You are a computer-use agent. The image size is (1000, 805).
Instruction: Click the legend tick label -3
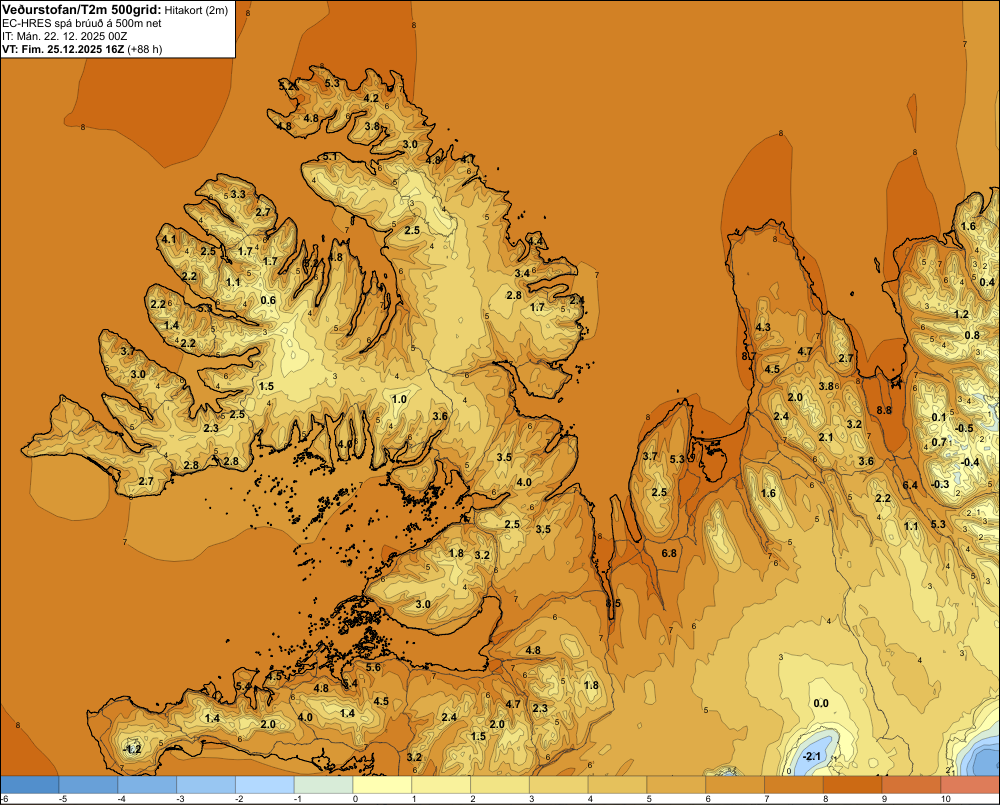point(180,799)
